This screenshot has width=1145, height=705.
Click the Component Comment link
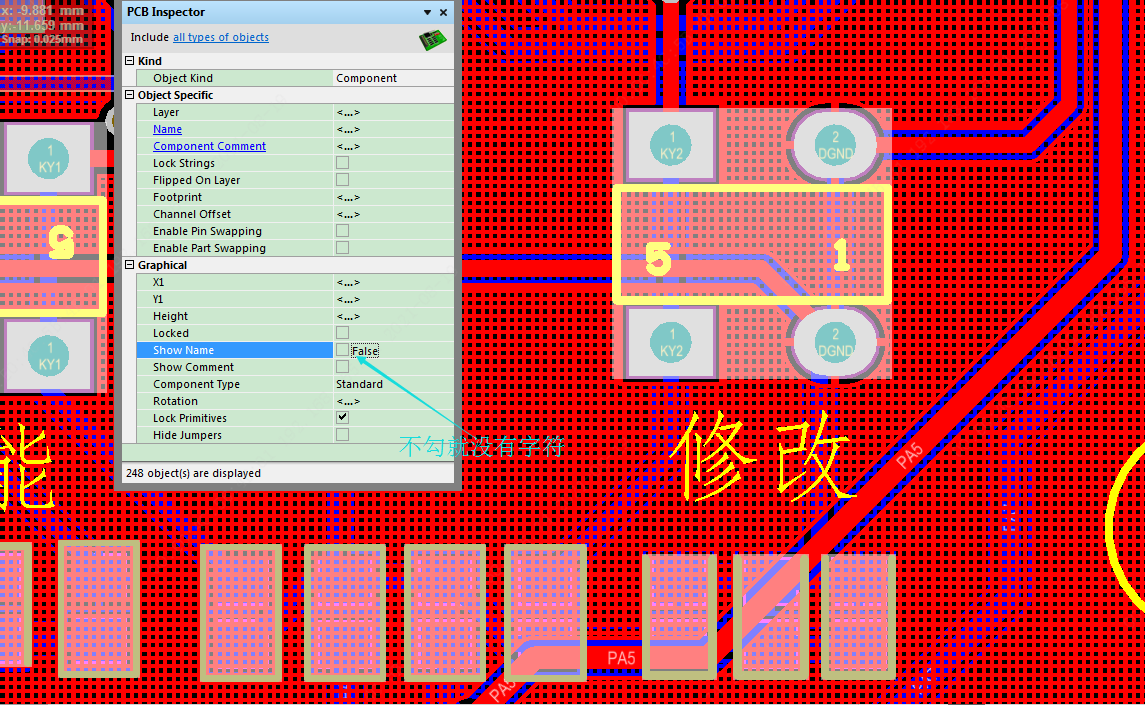(209, 146)
